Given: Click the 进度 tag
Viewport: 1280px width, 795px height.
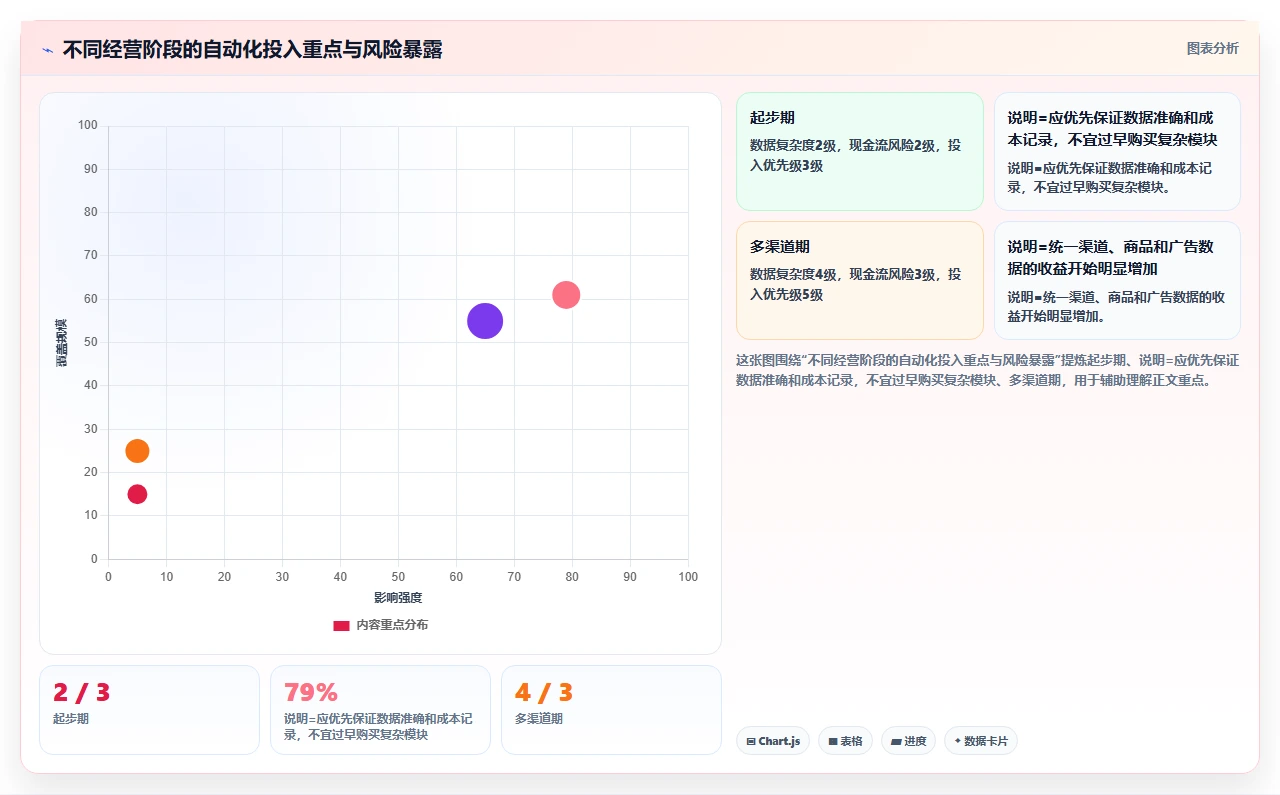Looking at the screenshot, I should click(908, 741).
